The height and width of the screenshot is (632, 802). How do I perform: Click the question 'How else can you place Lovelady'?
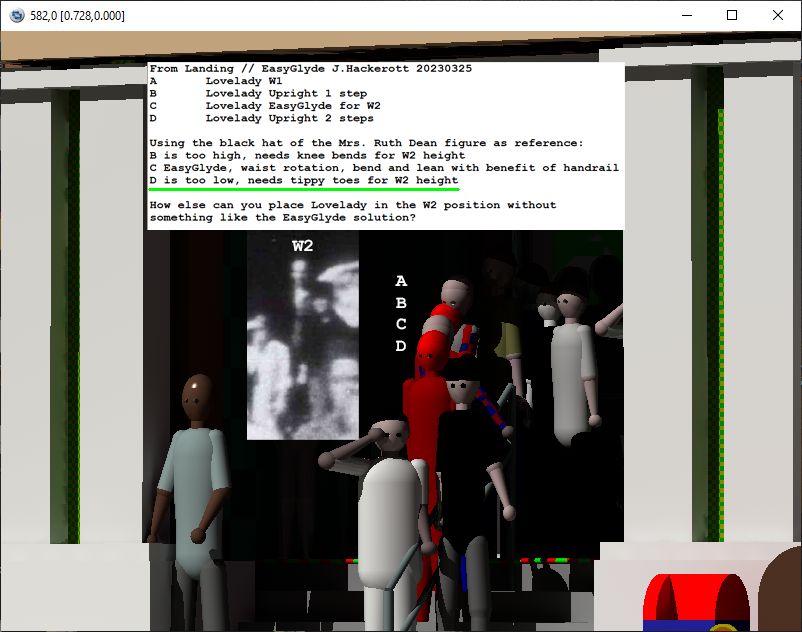[x=353, y=211]
